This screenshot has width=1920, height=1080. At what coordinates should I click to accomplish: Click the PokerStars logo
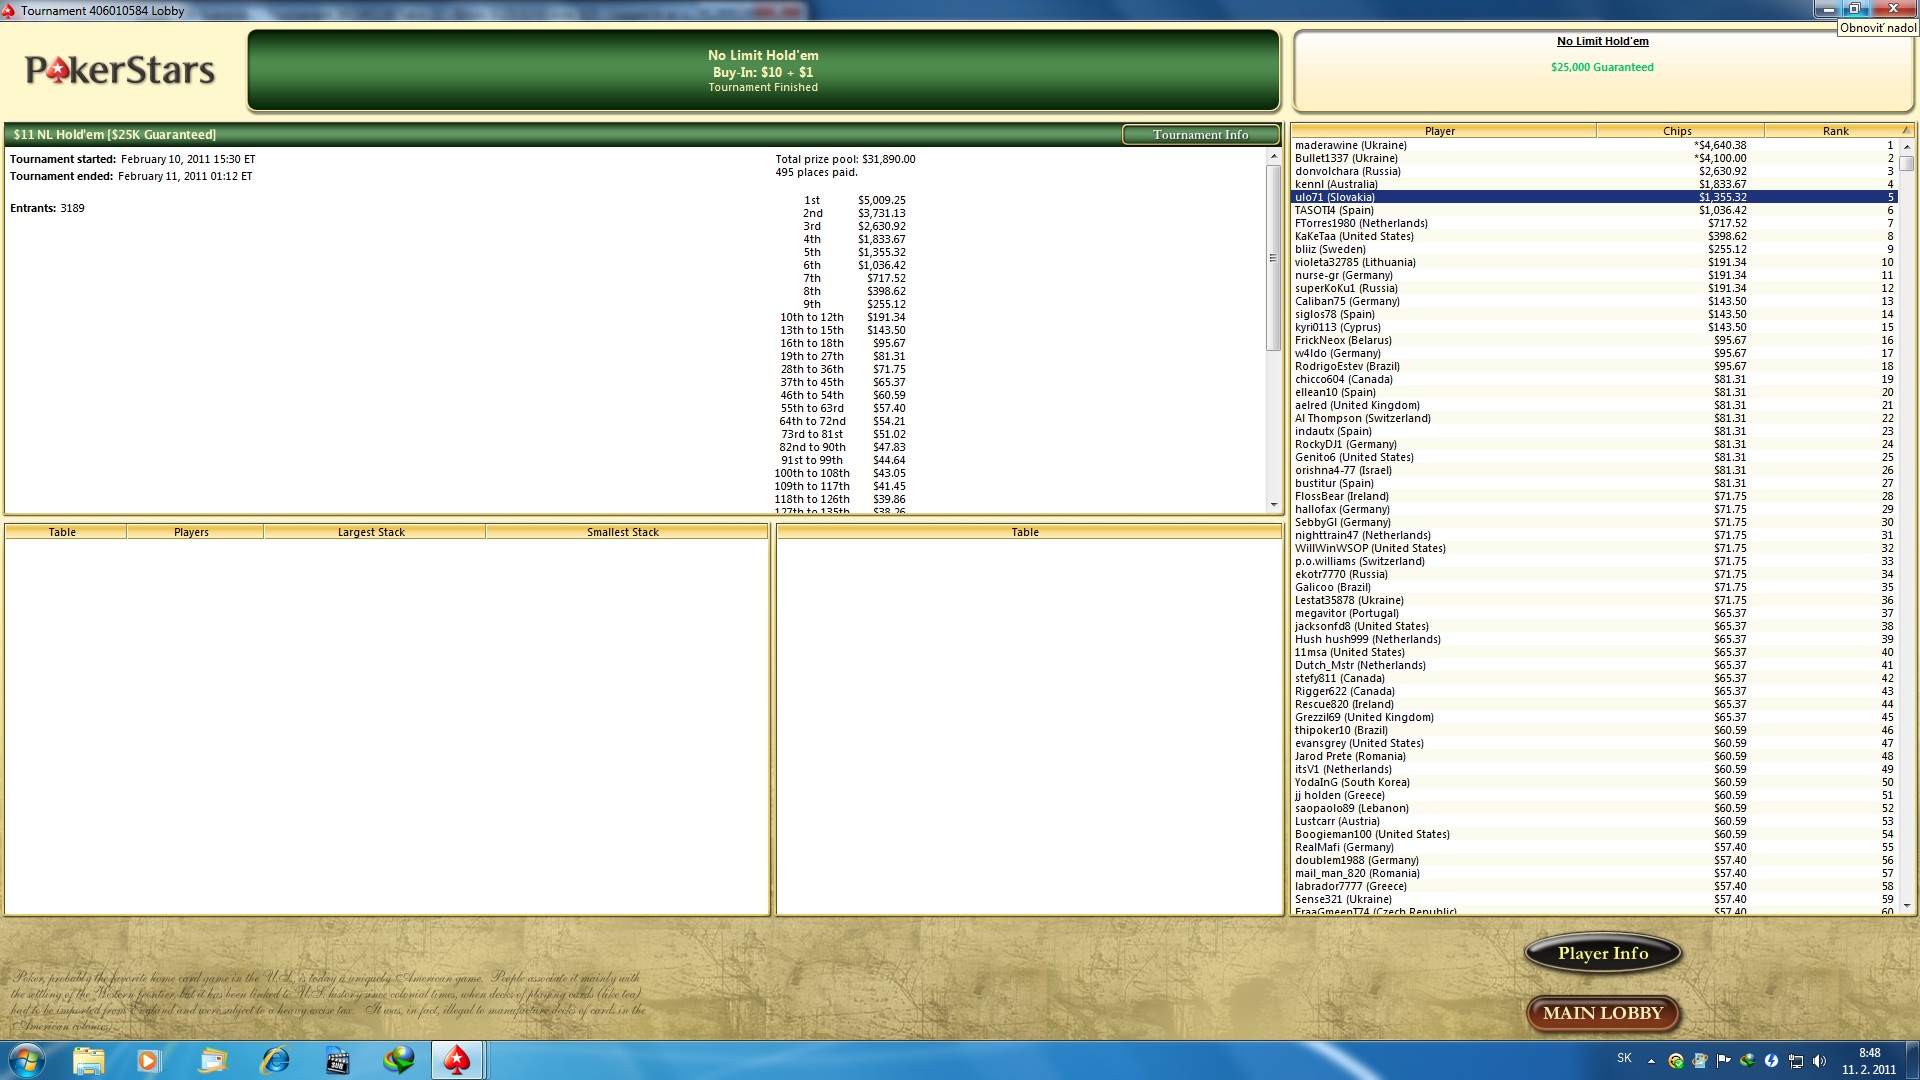click(x=120, y=70)
